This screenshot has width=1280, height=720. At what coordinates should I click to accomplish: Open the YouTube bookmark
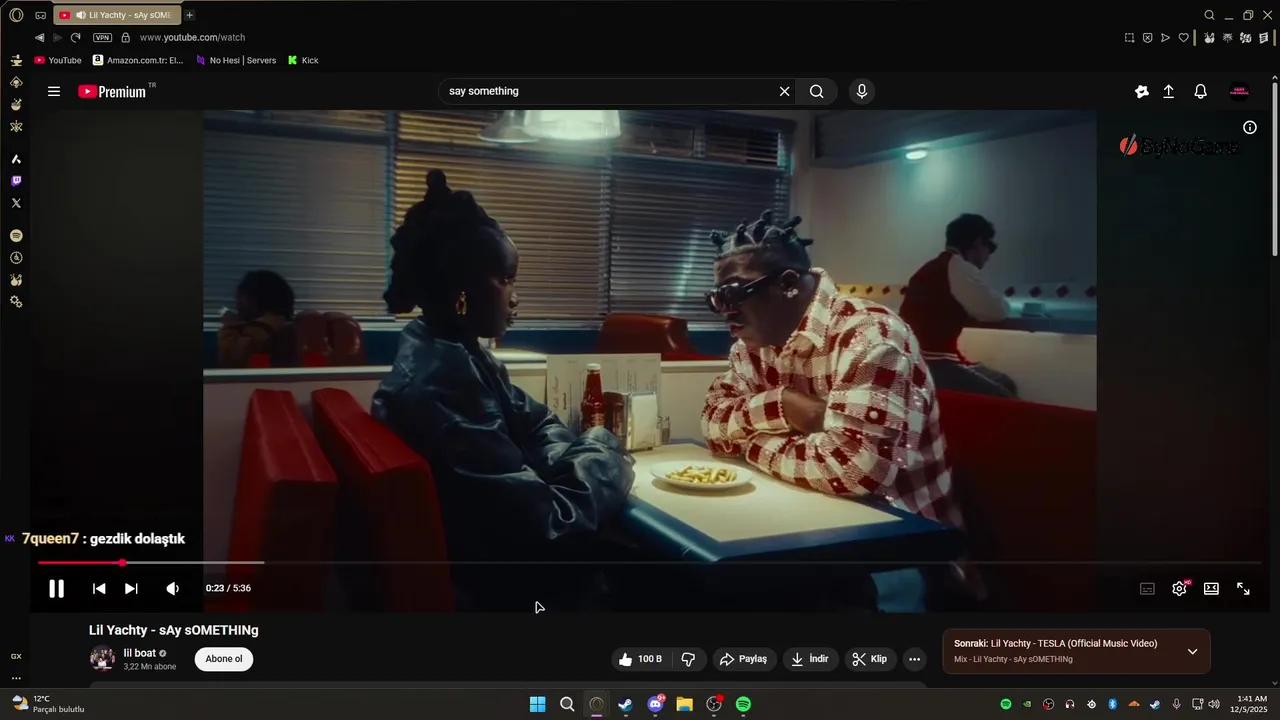point(58,60)
